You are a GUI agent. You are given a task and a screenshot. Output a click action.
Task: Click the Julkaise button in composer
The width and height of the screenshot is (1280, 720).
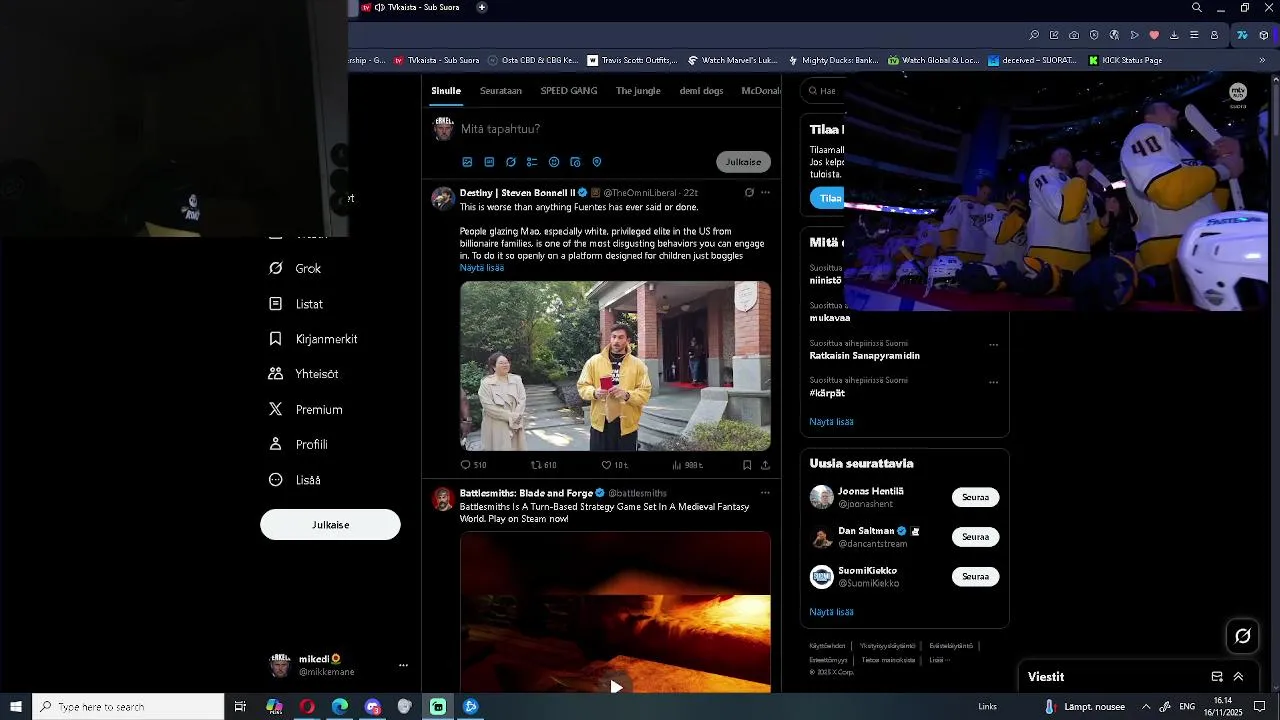click(743, 162)
